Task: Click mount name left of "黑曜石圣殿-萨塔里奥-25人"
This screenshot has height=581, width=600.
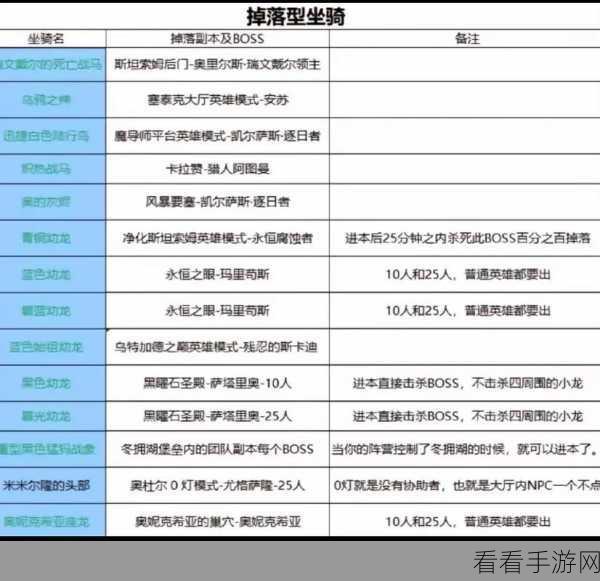Action: [x=46, y=416]
